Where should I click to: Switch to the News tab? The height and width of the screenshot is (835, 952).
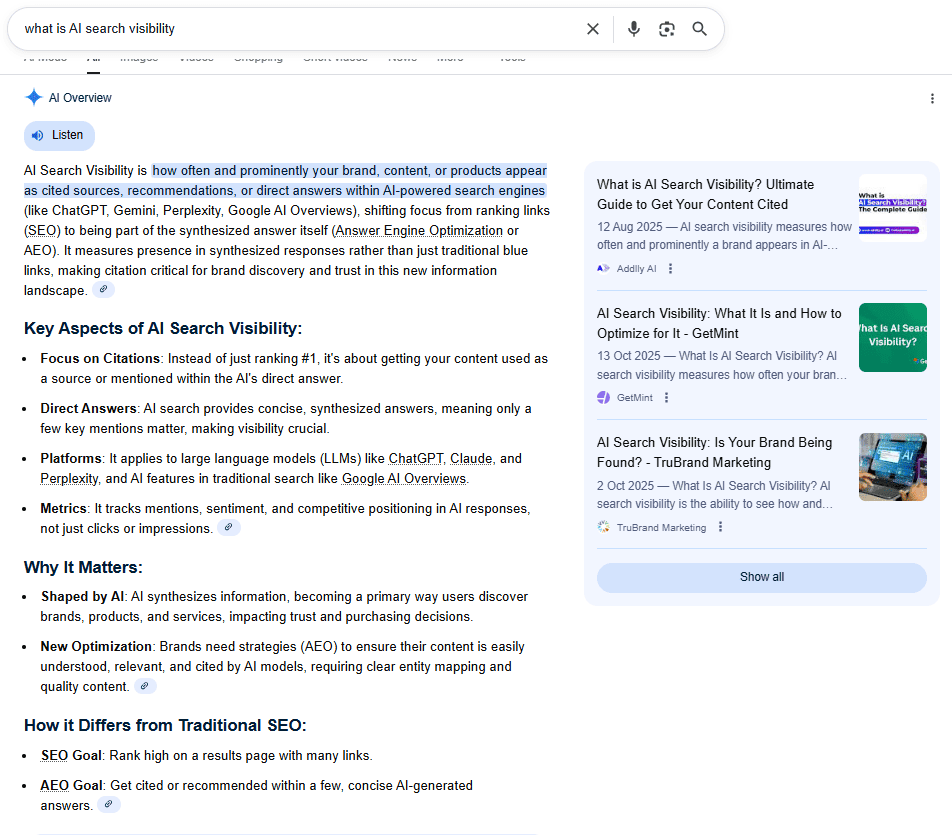tap(402, 57)
